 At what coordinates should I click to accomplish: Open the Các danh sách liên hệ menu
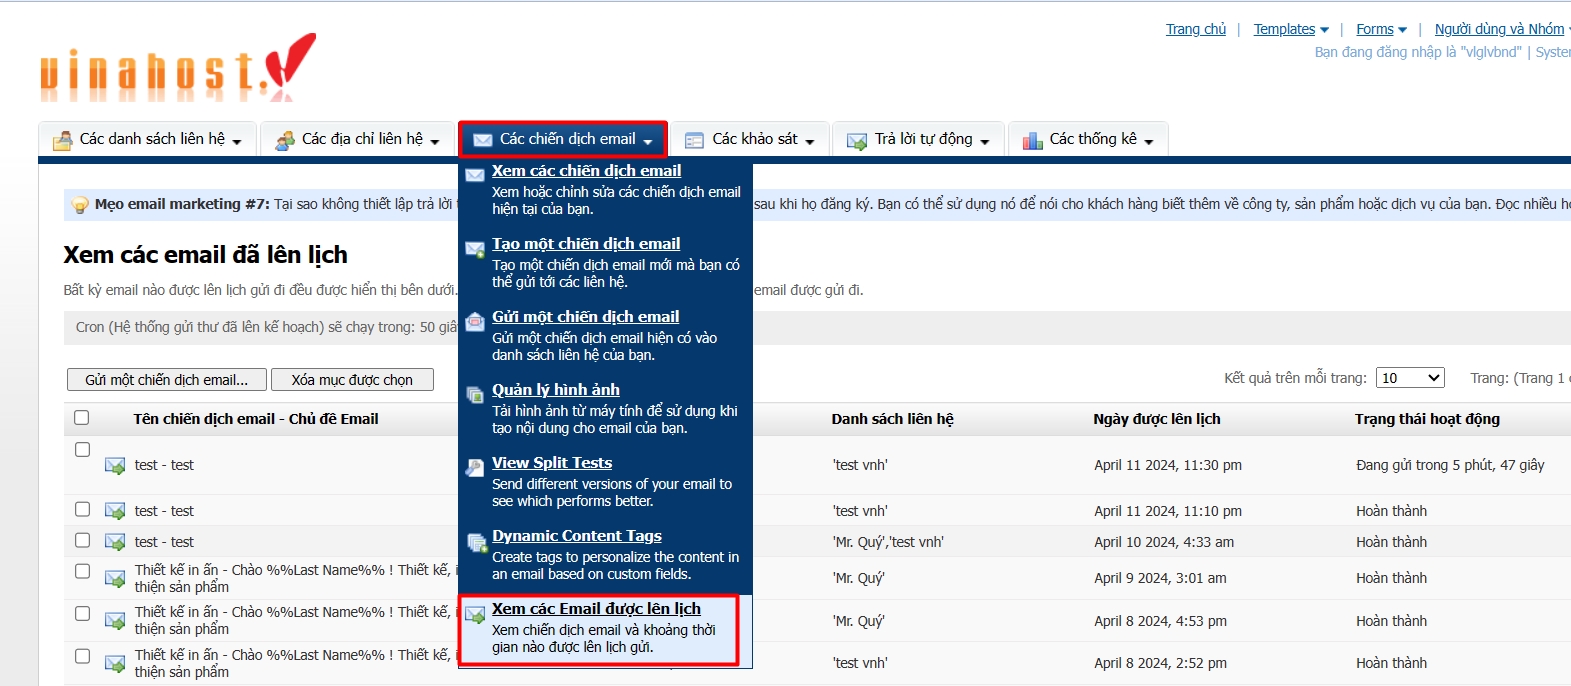click(148, 139)
